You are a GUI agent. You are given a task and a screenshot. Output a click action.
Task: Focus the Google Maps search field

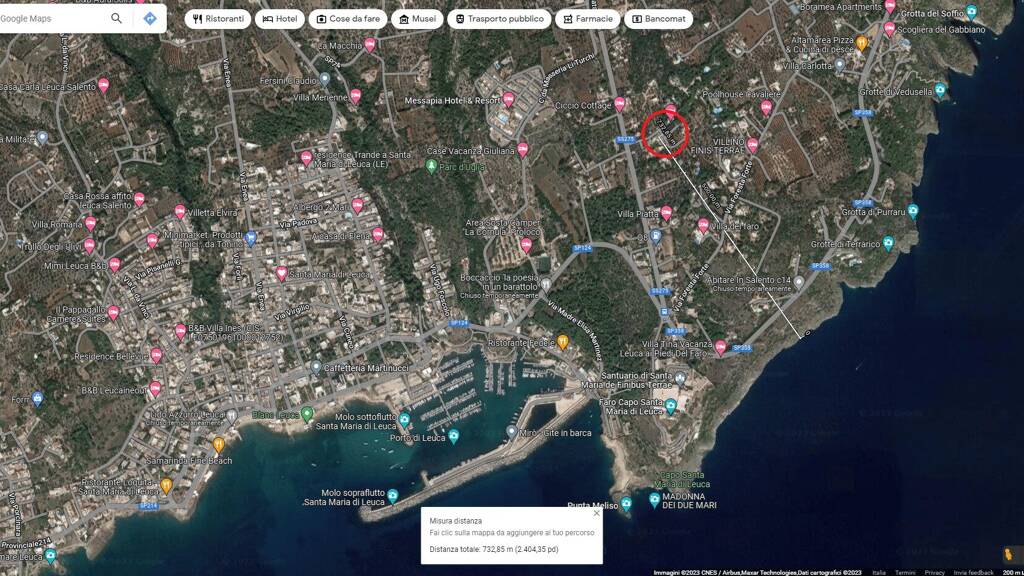50,18
